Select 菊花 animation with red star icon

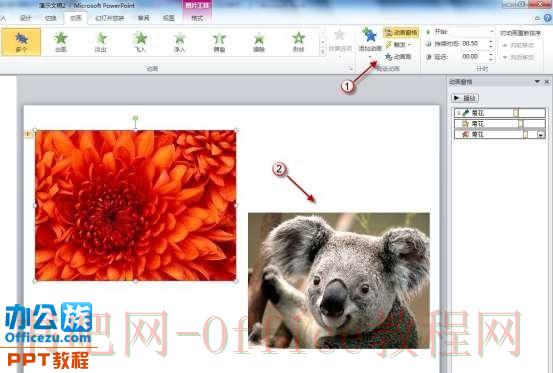pyautogui.click(x=499, y=134)
